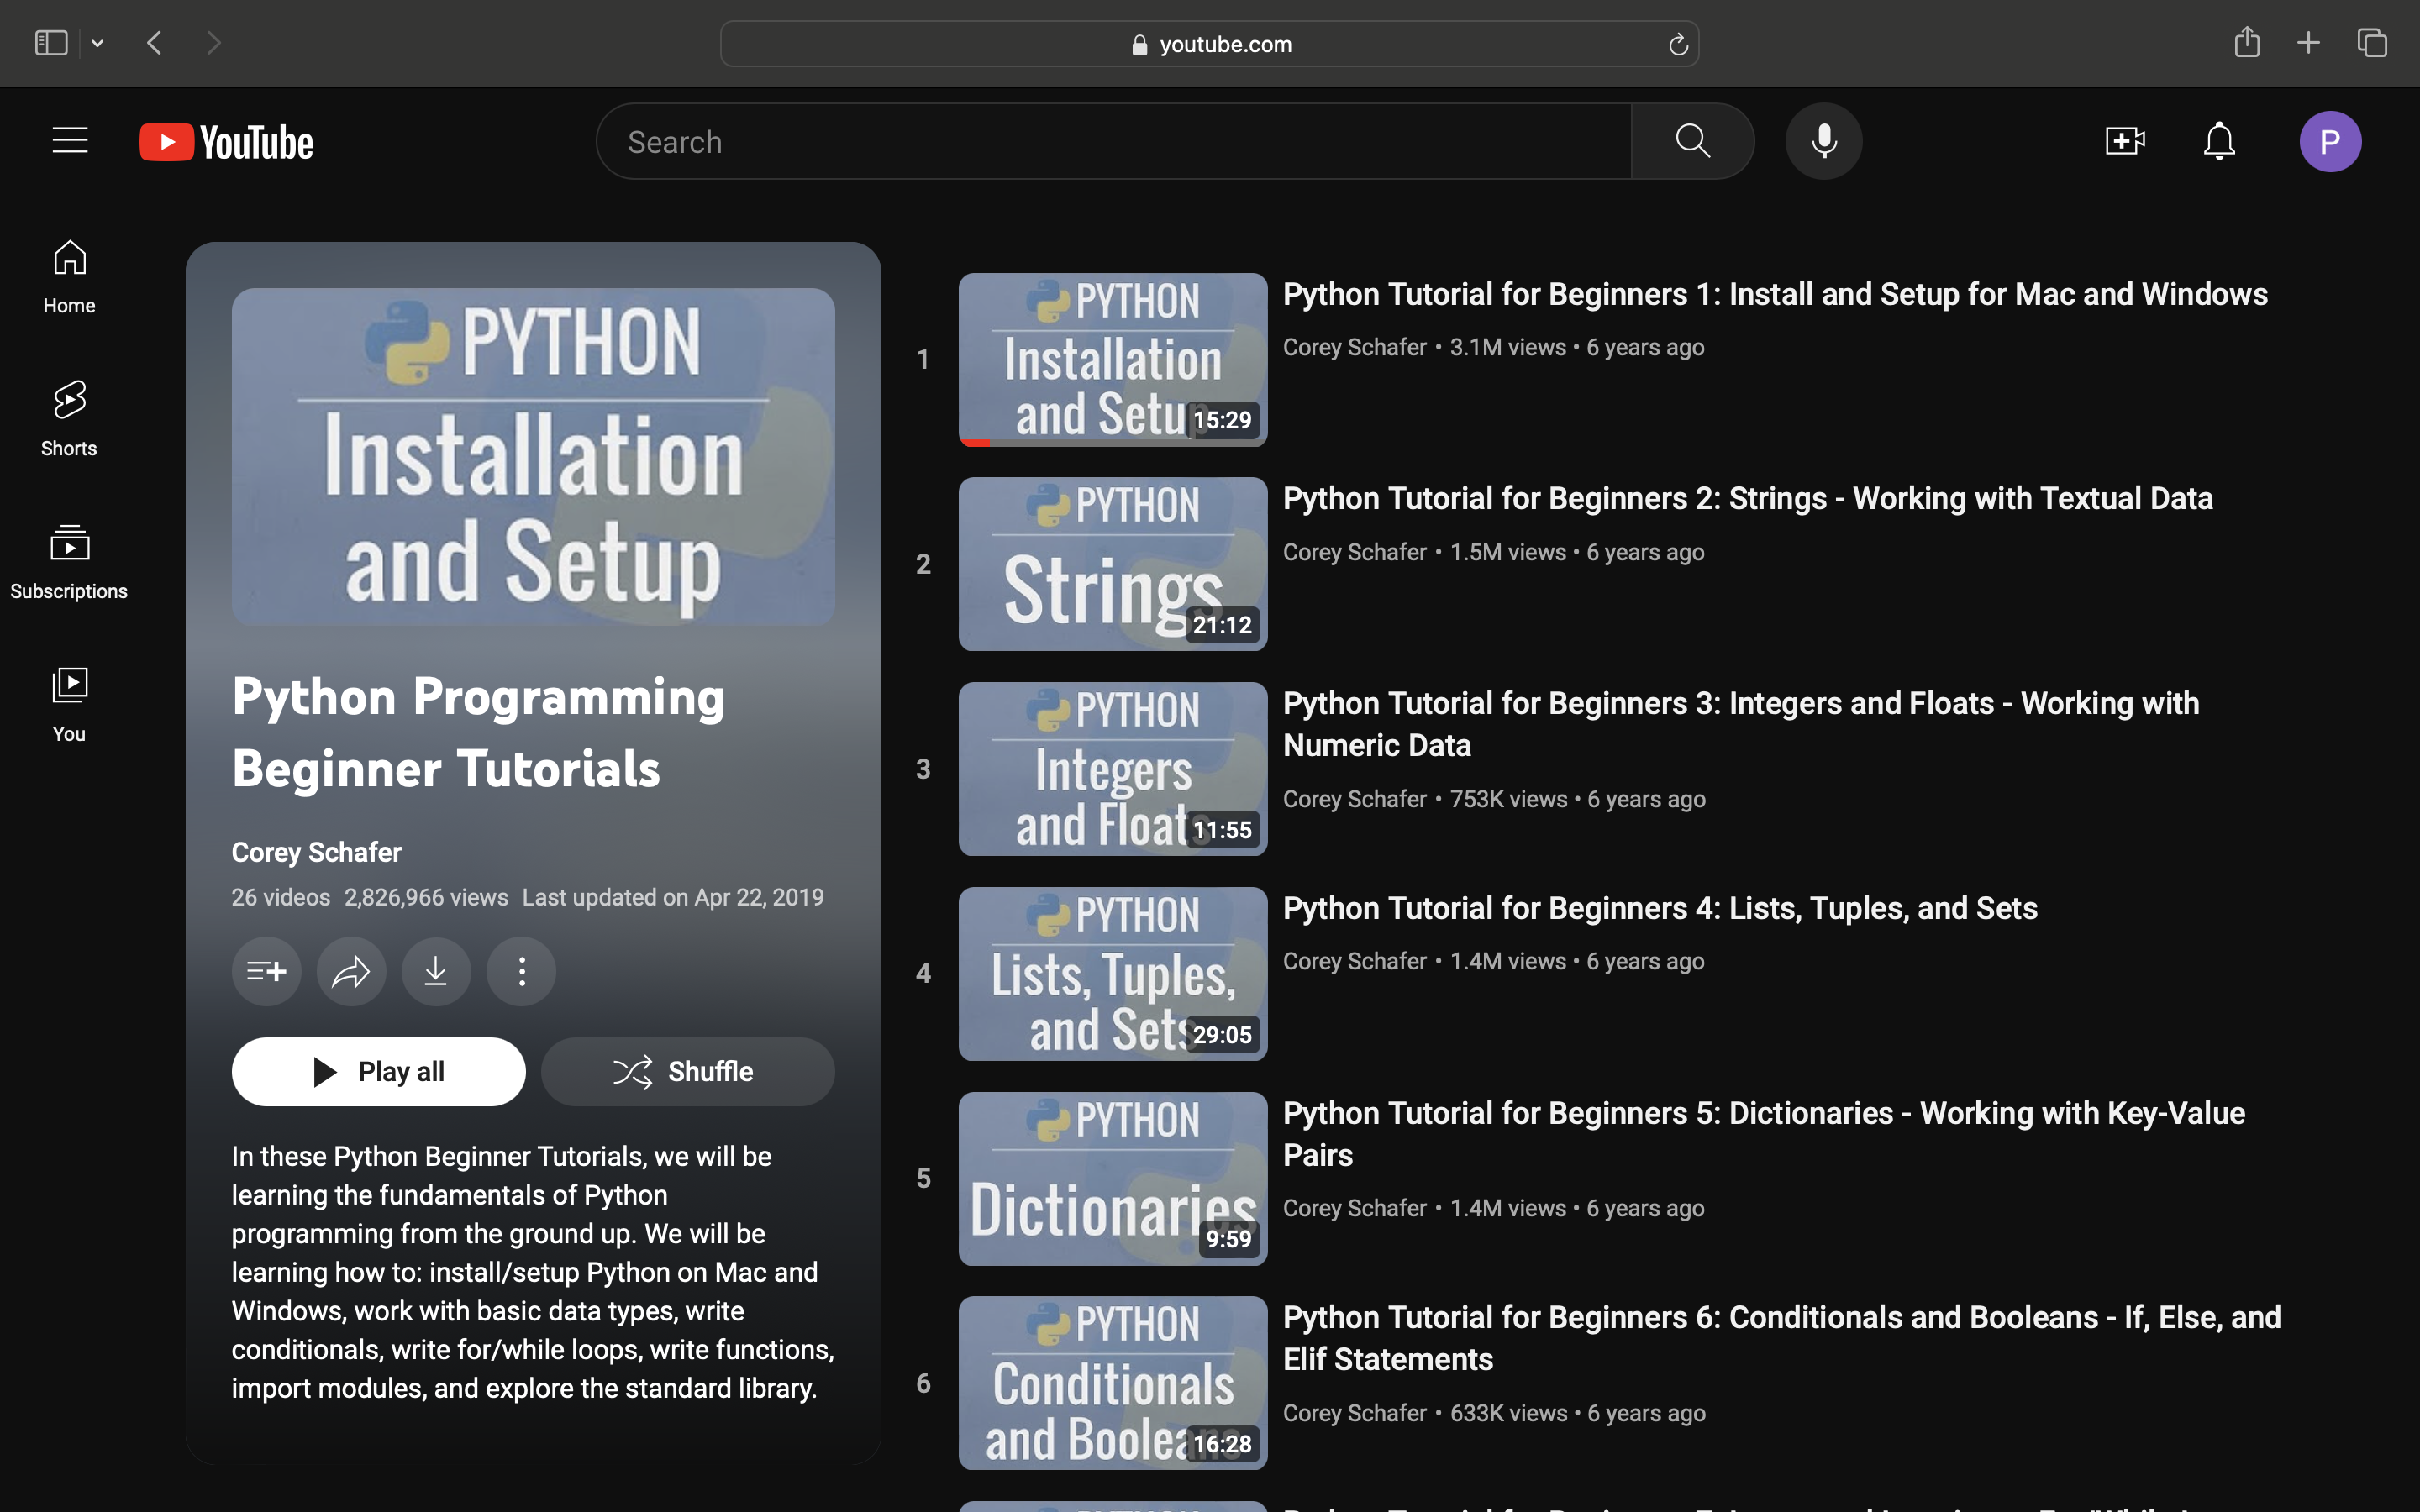The height and width of the screenshot is (1512, 2420).
Task: Toggle the Safari sidebar panel
Action: (x=50, y=42)
